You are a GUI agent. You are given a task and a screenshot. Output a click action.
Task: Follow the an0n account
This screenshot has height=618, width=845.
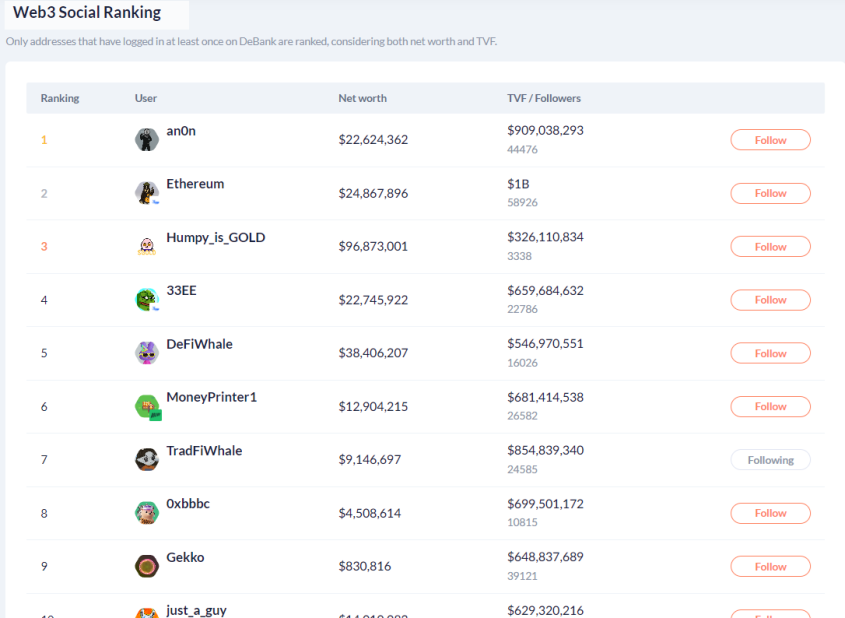770,140
